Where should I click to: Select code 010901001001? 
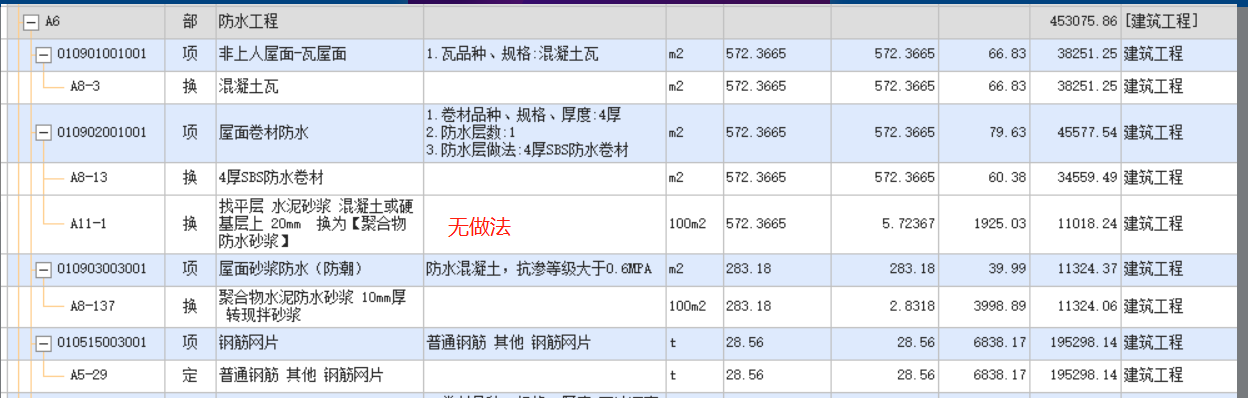102,54
